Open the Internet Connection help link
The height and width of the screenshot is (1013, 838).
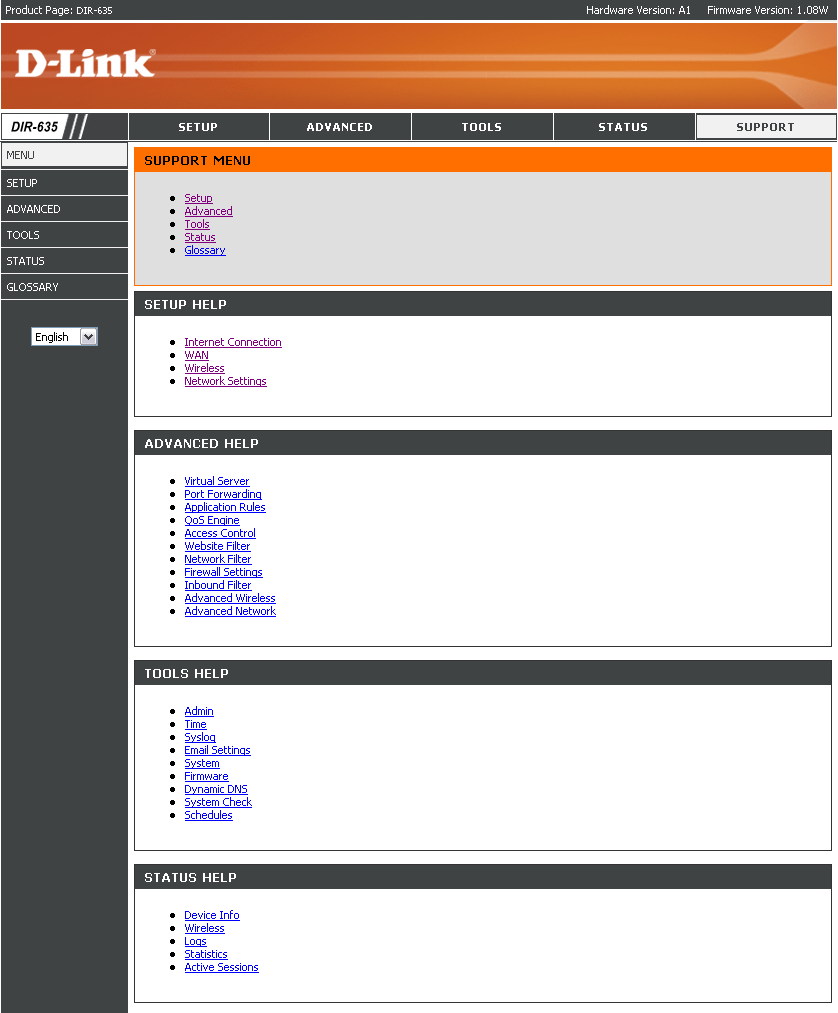(x=233, y=342)
